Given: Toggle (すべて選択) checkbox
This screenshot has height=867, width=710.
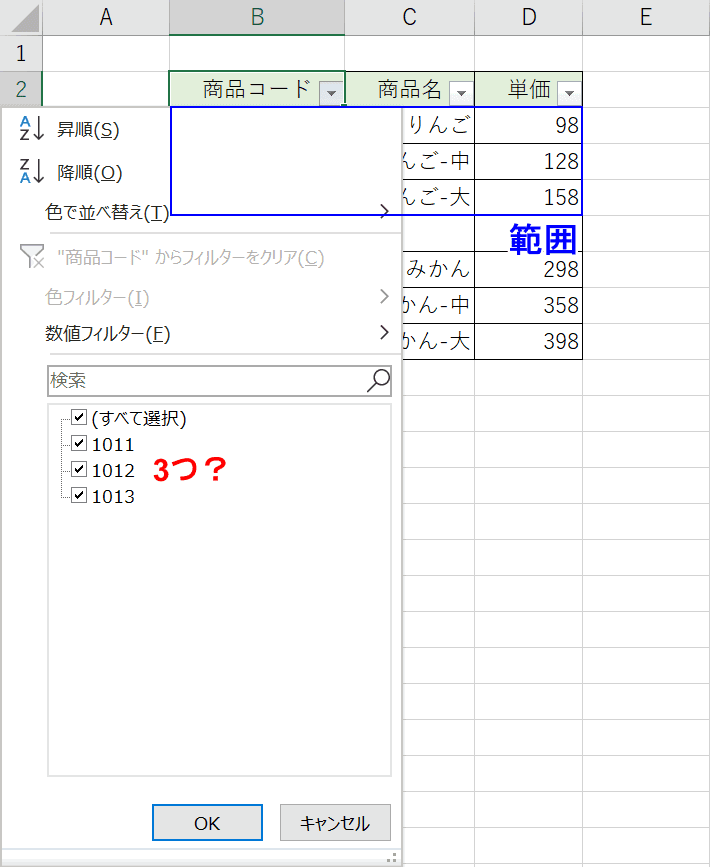Looking at the screenshot, I should [x=79, y=417].
